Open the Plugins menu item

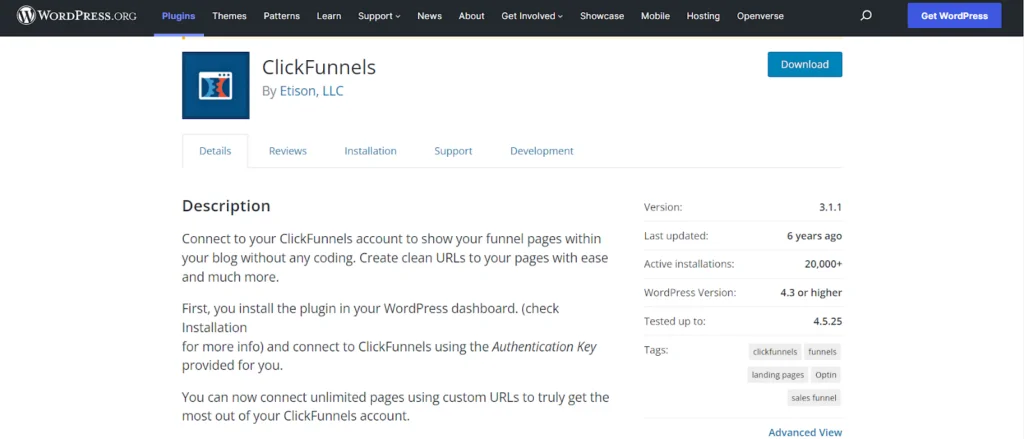pos(178,16)
